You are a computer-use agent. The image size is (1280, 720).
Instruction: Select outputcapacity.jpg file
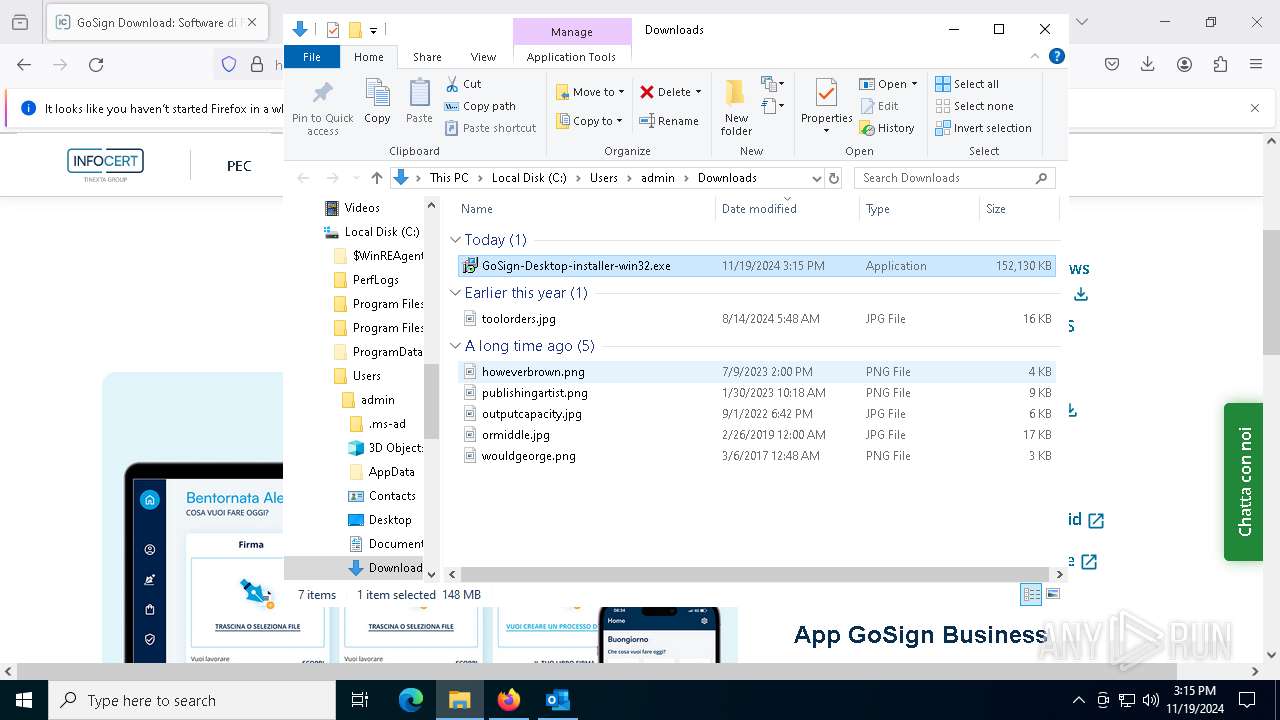756,414
